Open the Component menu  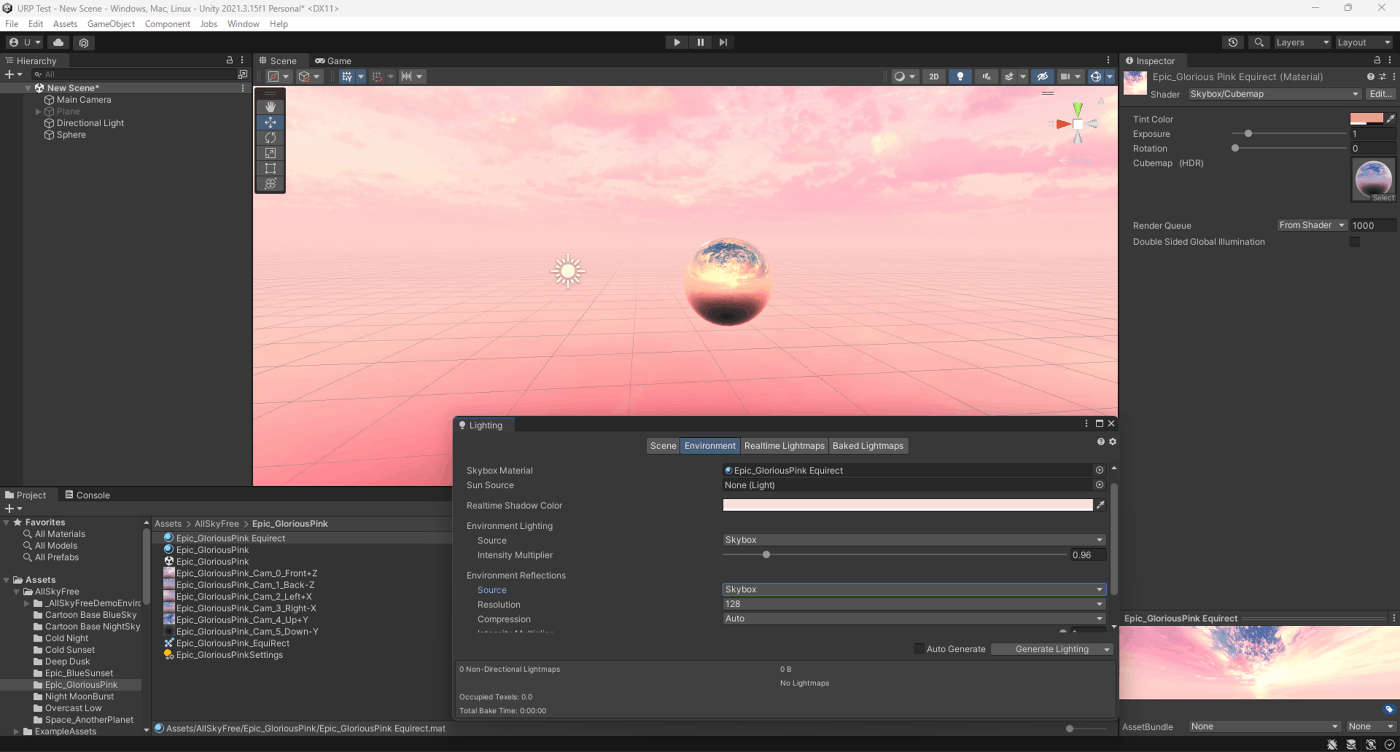click(x=167, y=24)
